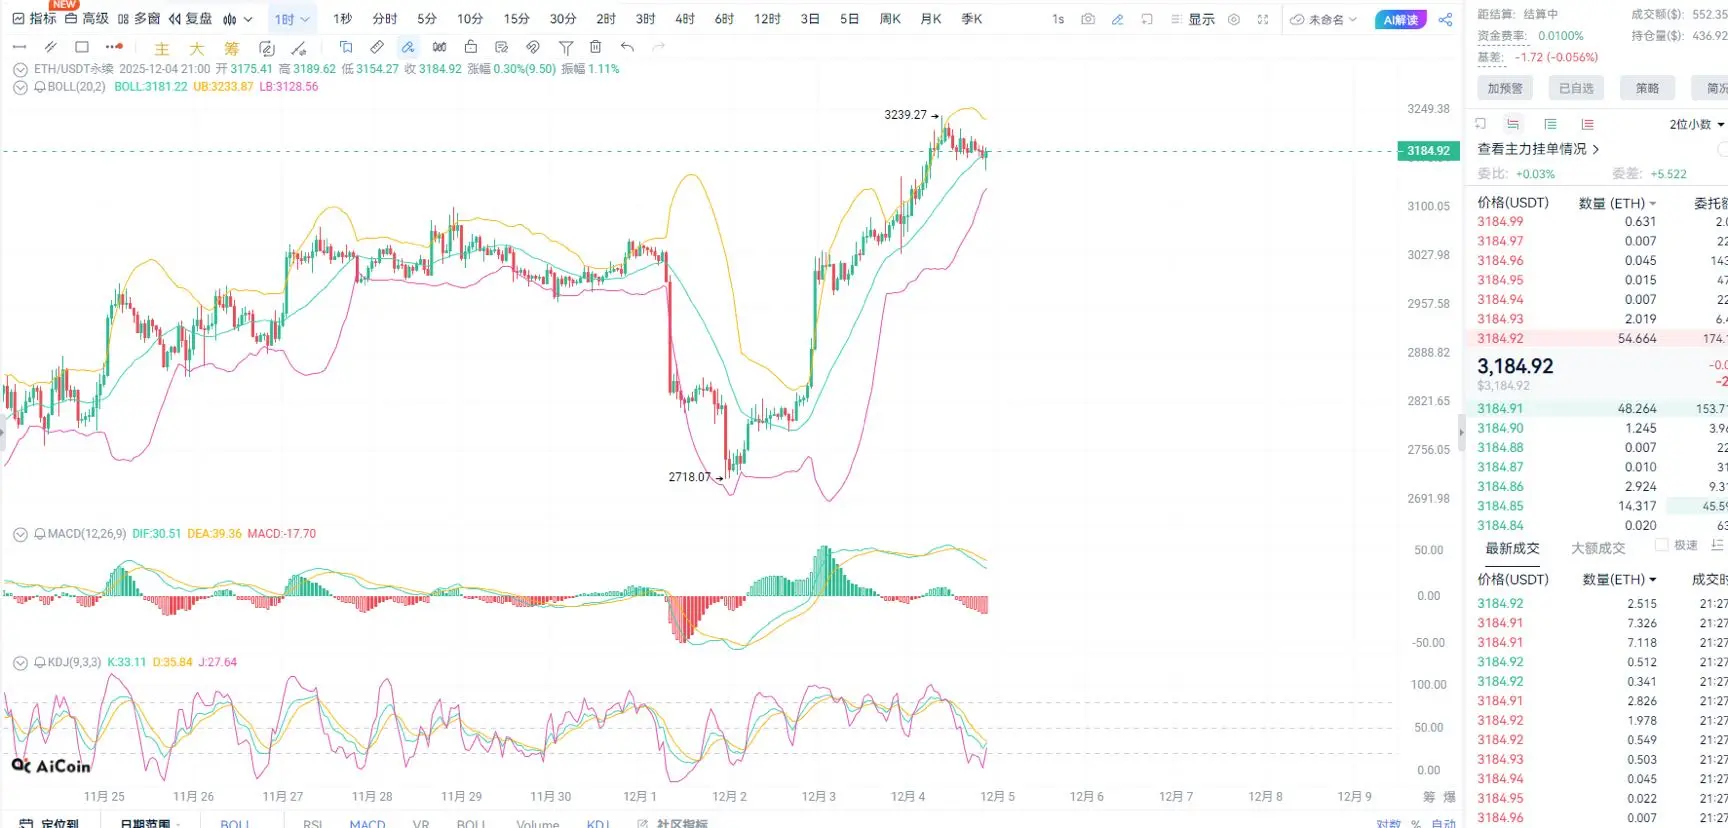
Task: Start 复盘 replay mode
Action: (x=190, y=19)
